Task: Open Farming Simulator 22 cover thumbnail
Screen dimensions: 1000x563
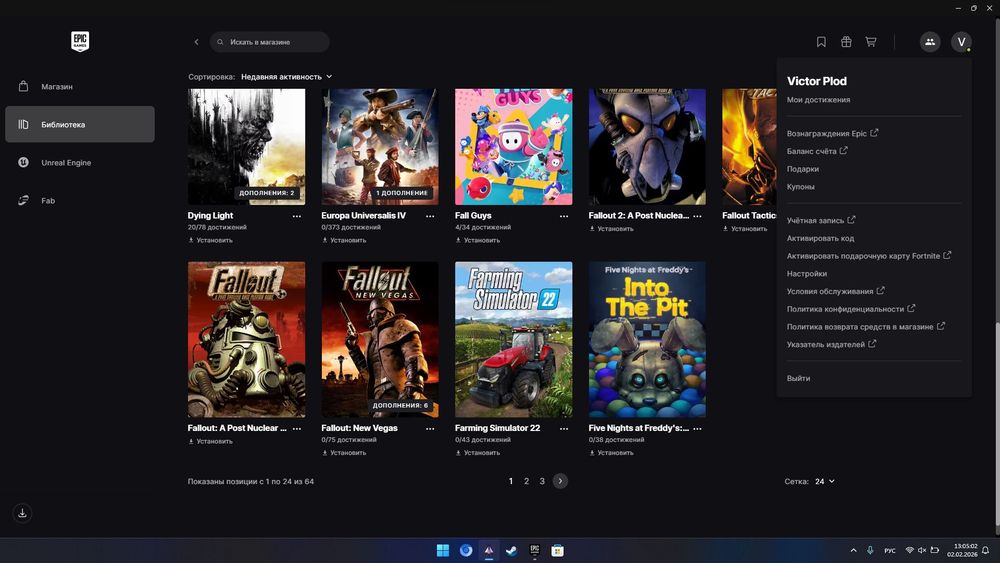Action: pos(513,339)
